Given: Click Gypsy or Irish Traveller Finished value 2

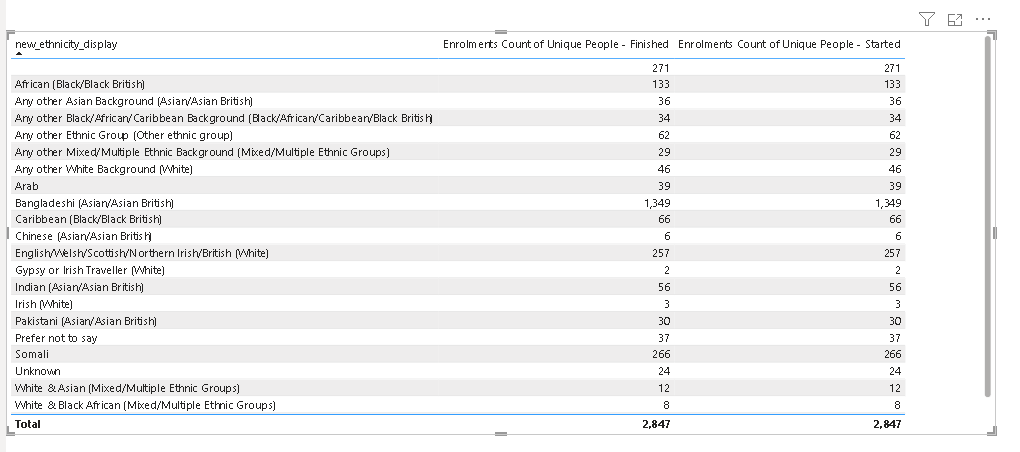Looking at the screenshot, I should click(x=667, y=270).
